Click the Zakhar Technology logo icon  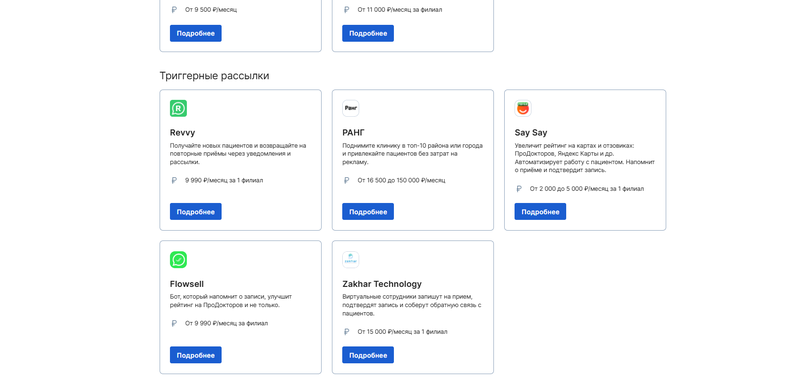pos(351,260)
